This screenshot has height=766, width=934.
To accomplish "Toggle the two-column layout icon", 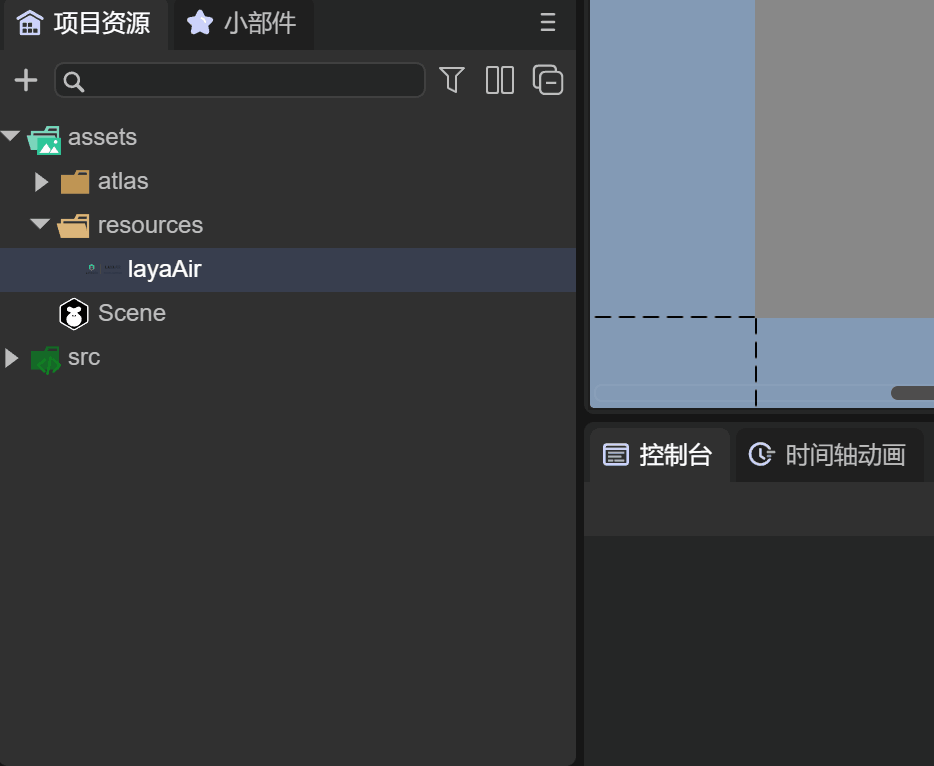I will 500,80.
